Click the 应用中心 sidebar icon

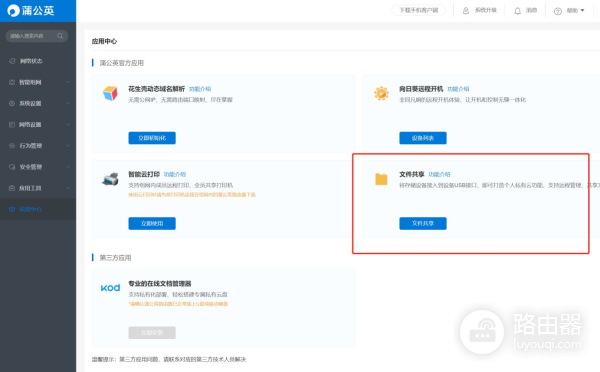12,209
